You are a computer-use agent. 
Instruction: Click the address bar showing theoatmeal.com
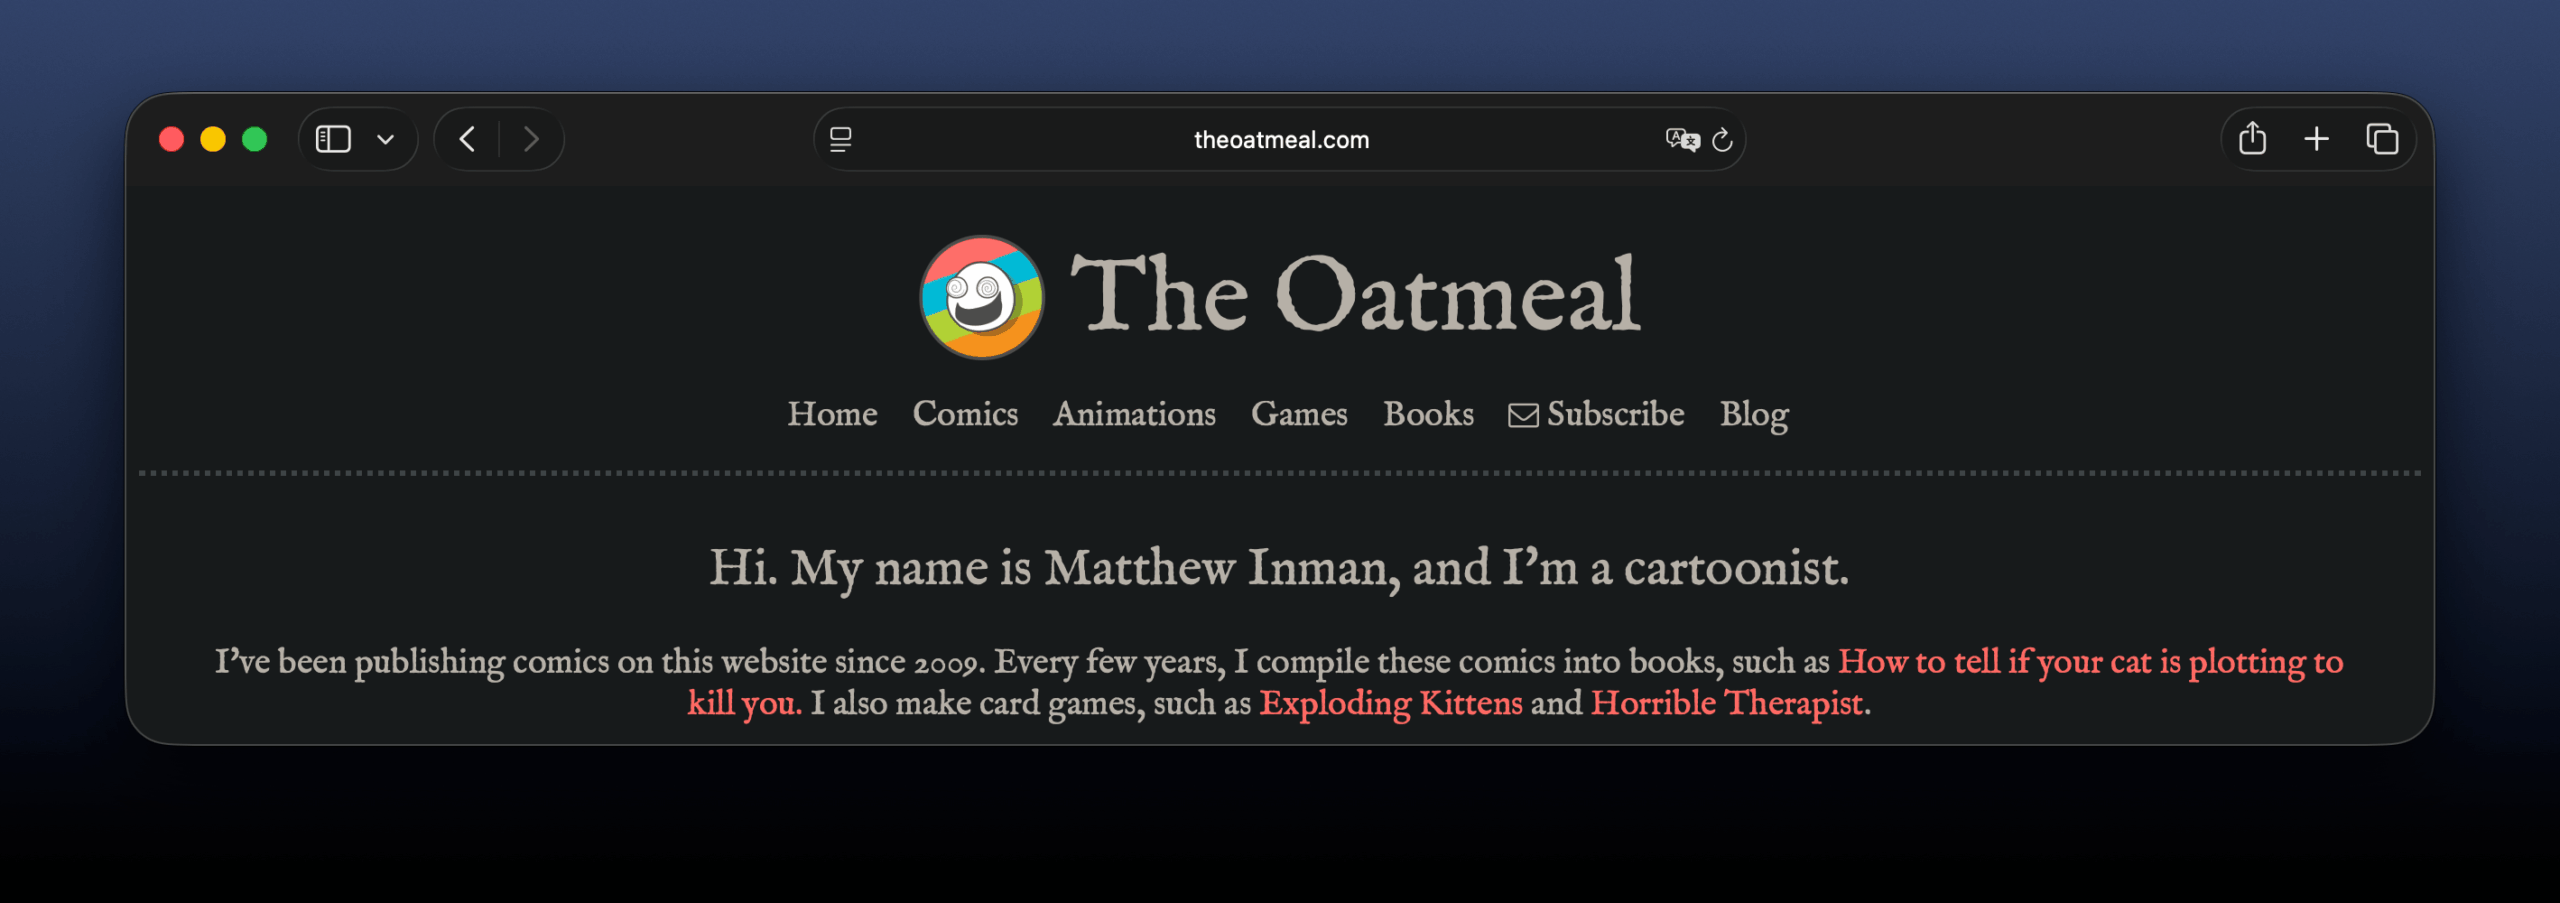(x=1280, y=139)
